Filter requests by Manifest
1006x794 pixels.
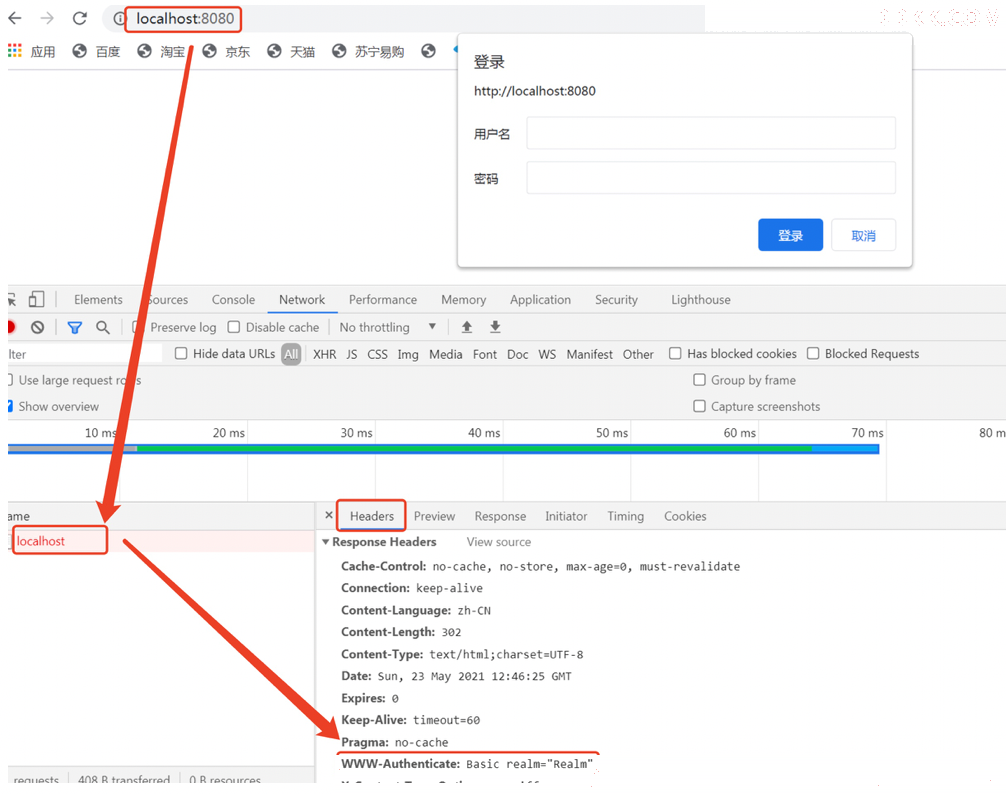tap(590, 354)
